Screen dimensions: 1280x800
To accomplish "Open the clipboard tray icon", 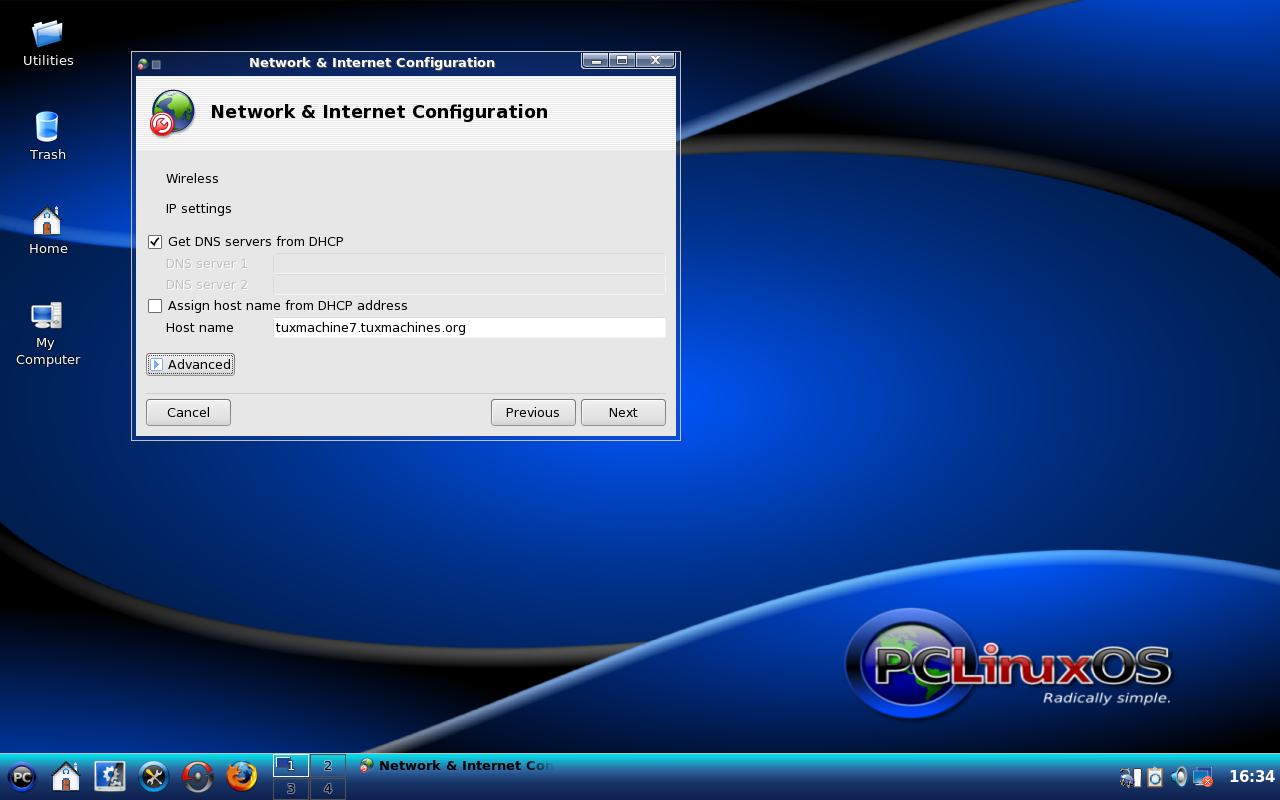I will tap(1155, 777).
